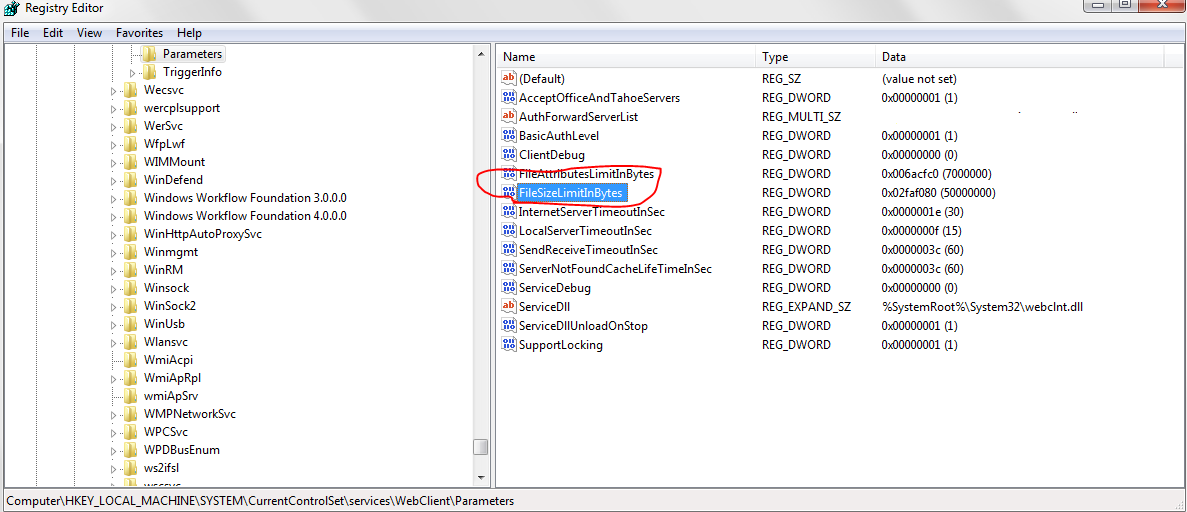The width and height of the screenshot is (1187, 512).
Task: Expand the Winmgmt tree node arrow
Action: point(114,253)
